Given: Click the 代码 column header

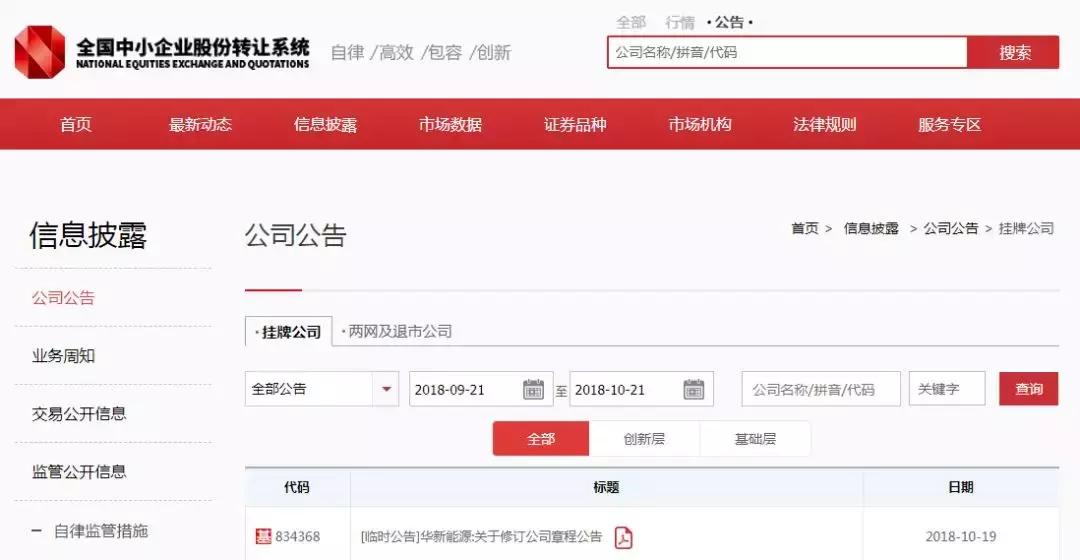Looking at the screenshot, I should pyautogui.click(x=297, y=488).
